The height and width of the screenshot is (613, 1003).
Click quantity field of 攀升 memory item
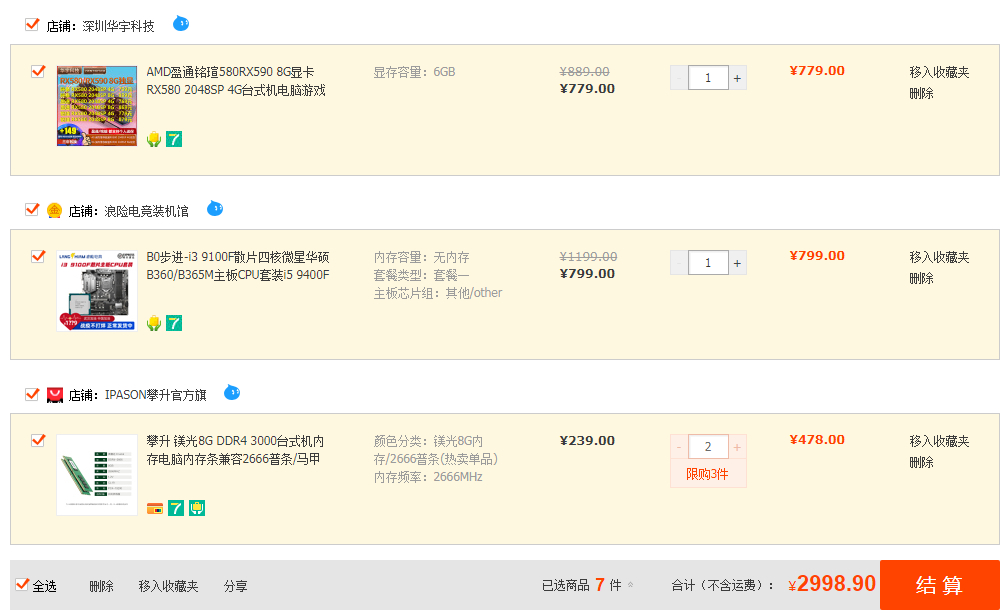coord(708,447)
